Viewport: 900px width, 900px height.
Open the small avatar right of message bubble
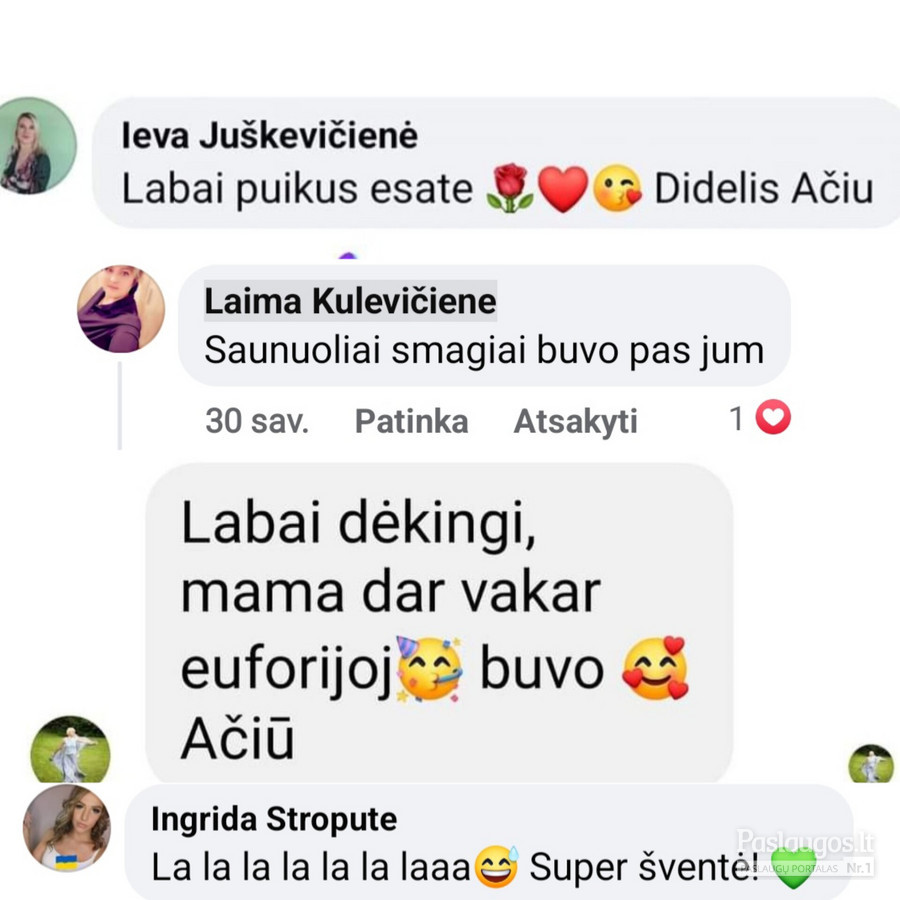pos(871,763)
